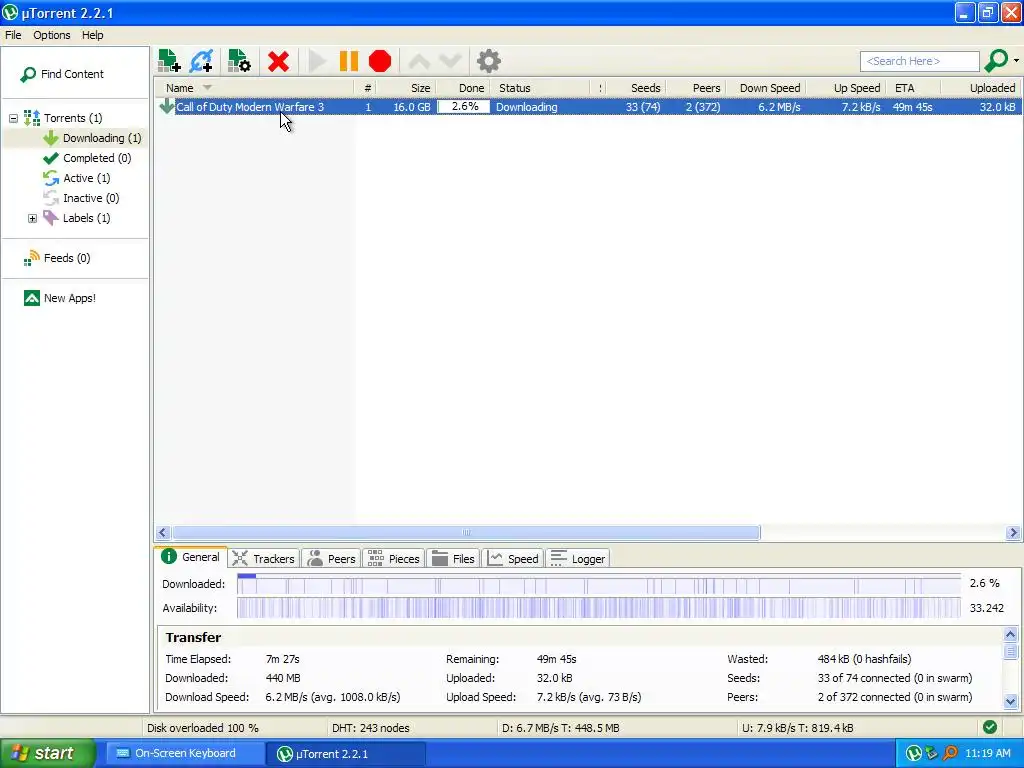
Task: Collapse the Torrents tree node
Action: tap(13, 118)
